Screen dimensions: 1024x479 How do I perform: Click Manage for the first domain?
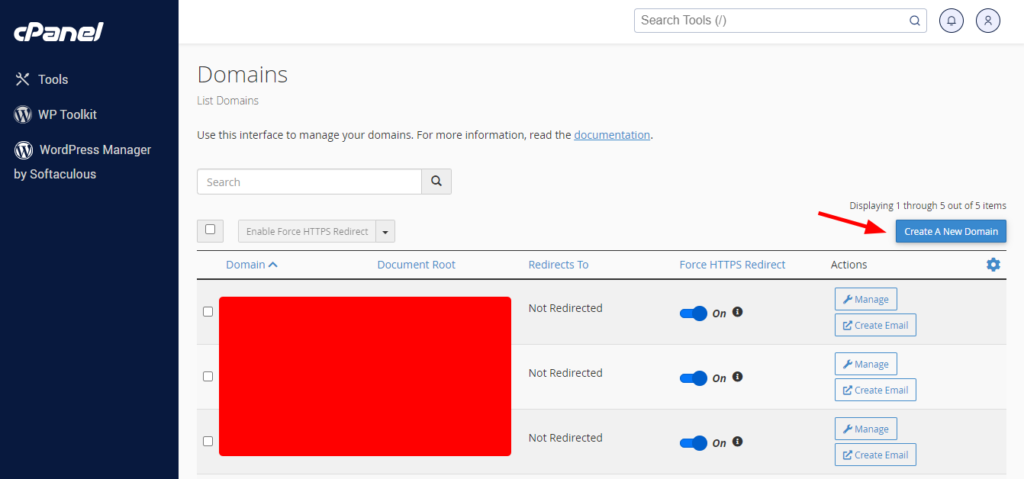pyautogui.click(x=866, y=299)
